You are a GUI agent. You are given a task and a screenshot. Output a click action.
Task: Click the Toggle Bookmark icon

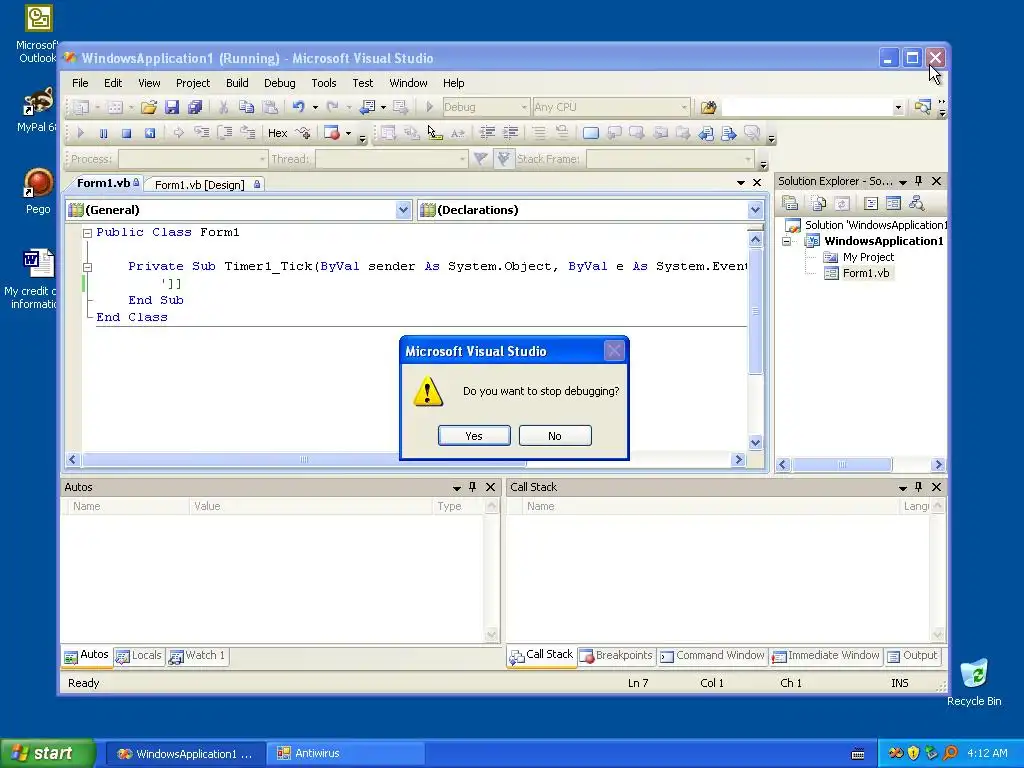tap(590, 133)
